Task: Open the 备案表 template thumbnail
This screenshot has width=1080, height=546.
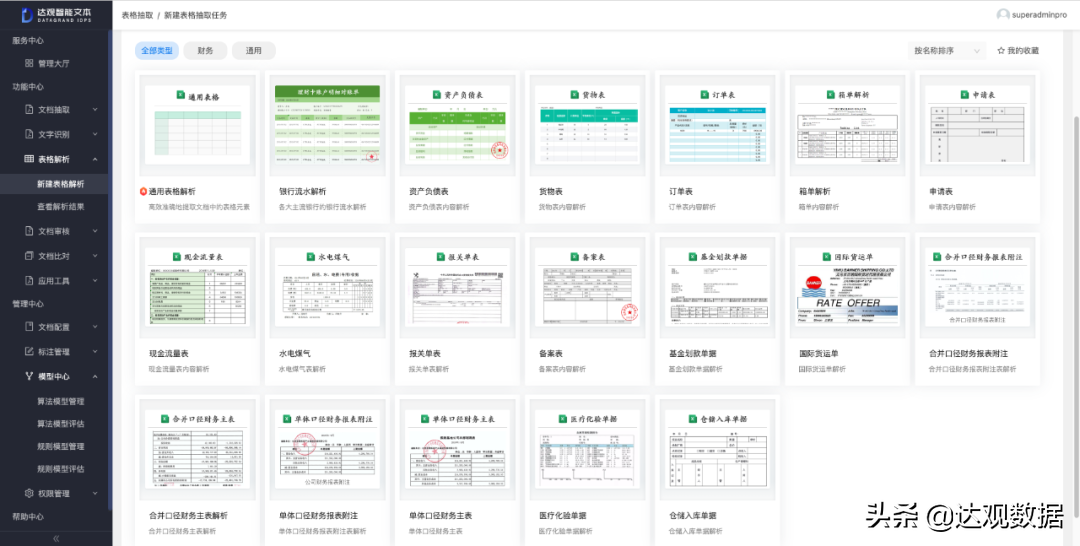Action: point(588,288)
